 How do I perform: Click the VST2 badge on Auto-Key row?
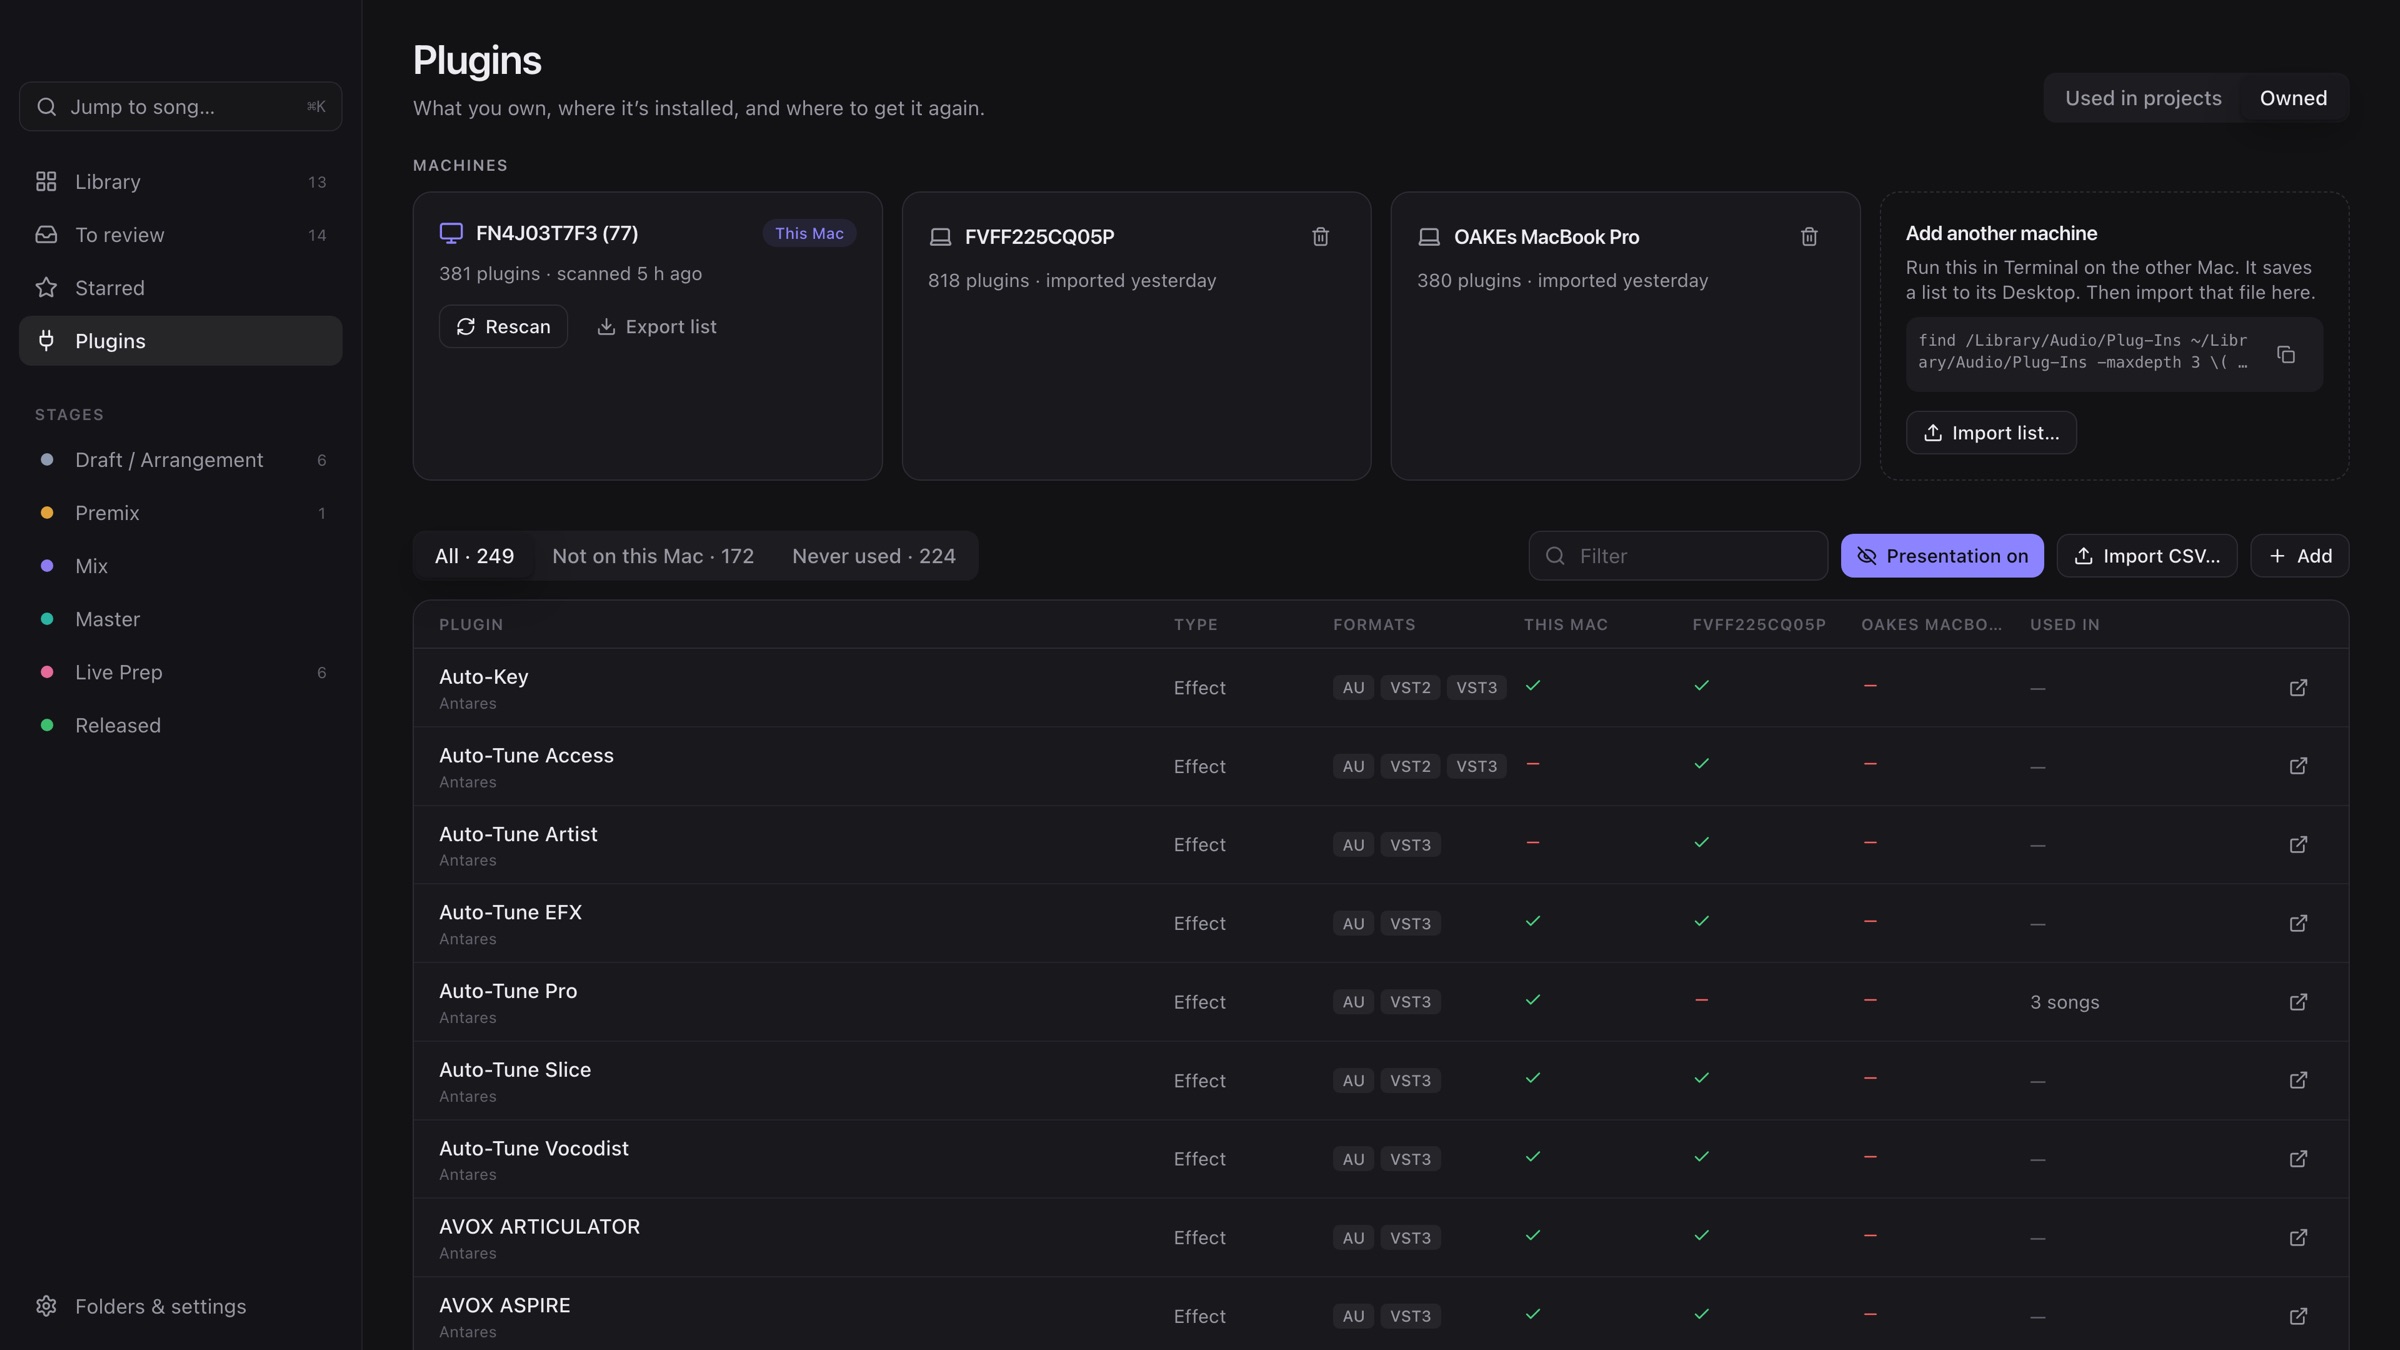[x=1410, y=687]
